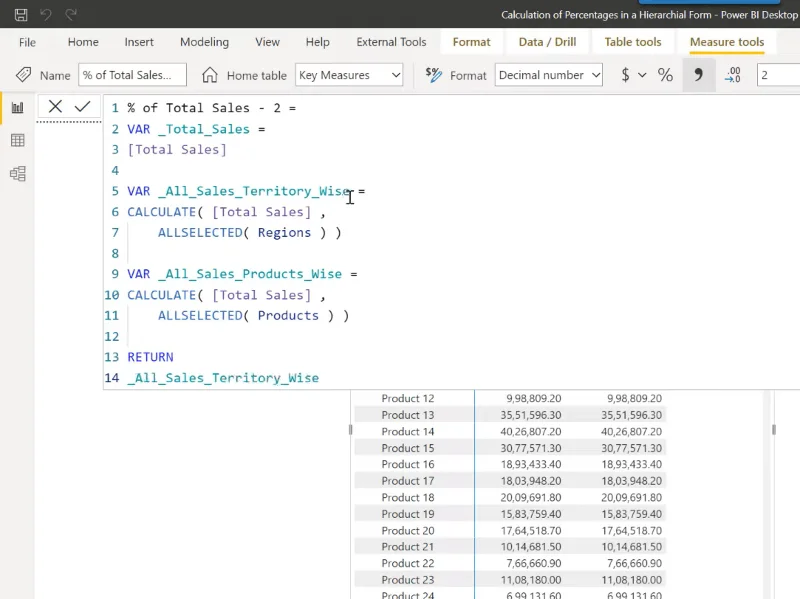800x599 pixels.
Task: Select the Product 13 row label
Action: point(408,415)
